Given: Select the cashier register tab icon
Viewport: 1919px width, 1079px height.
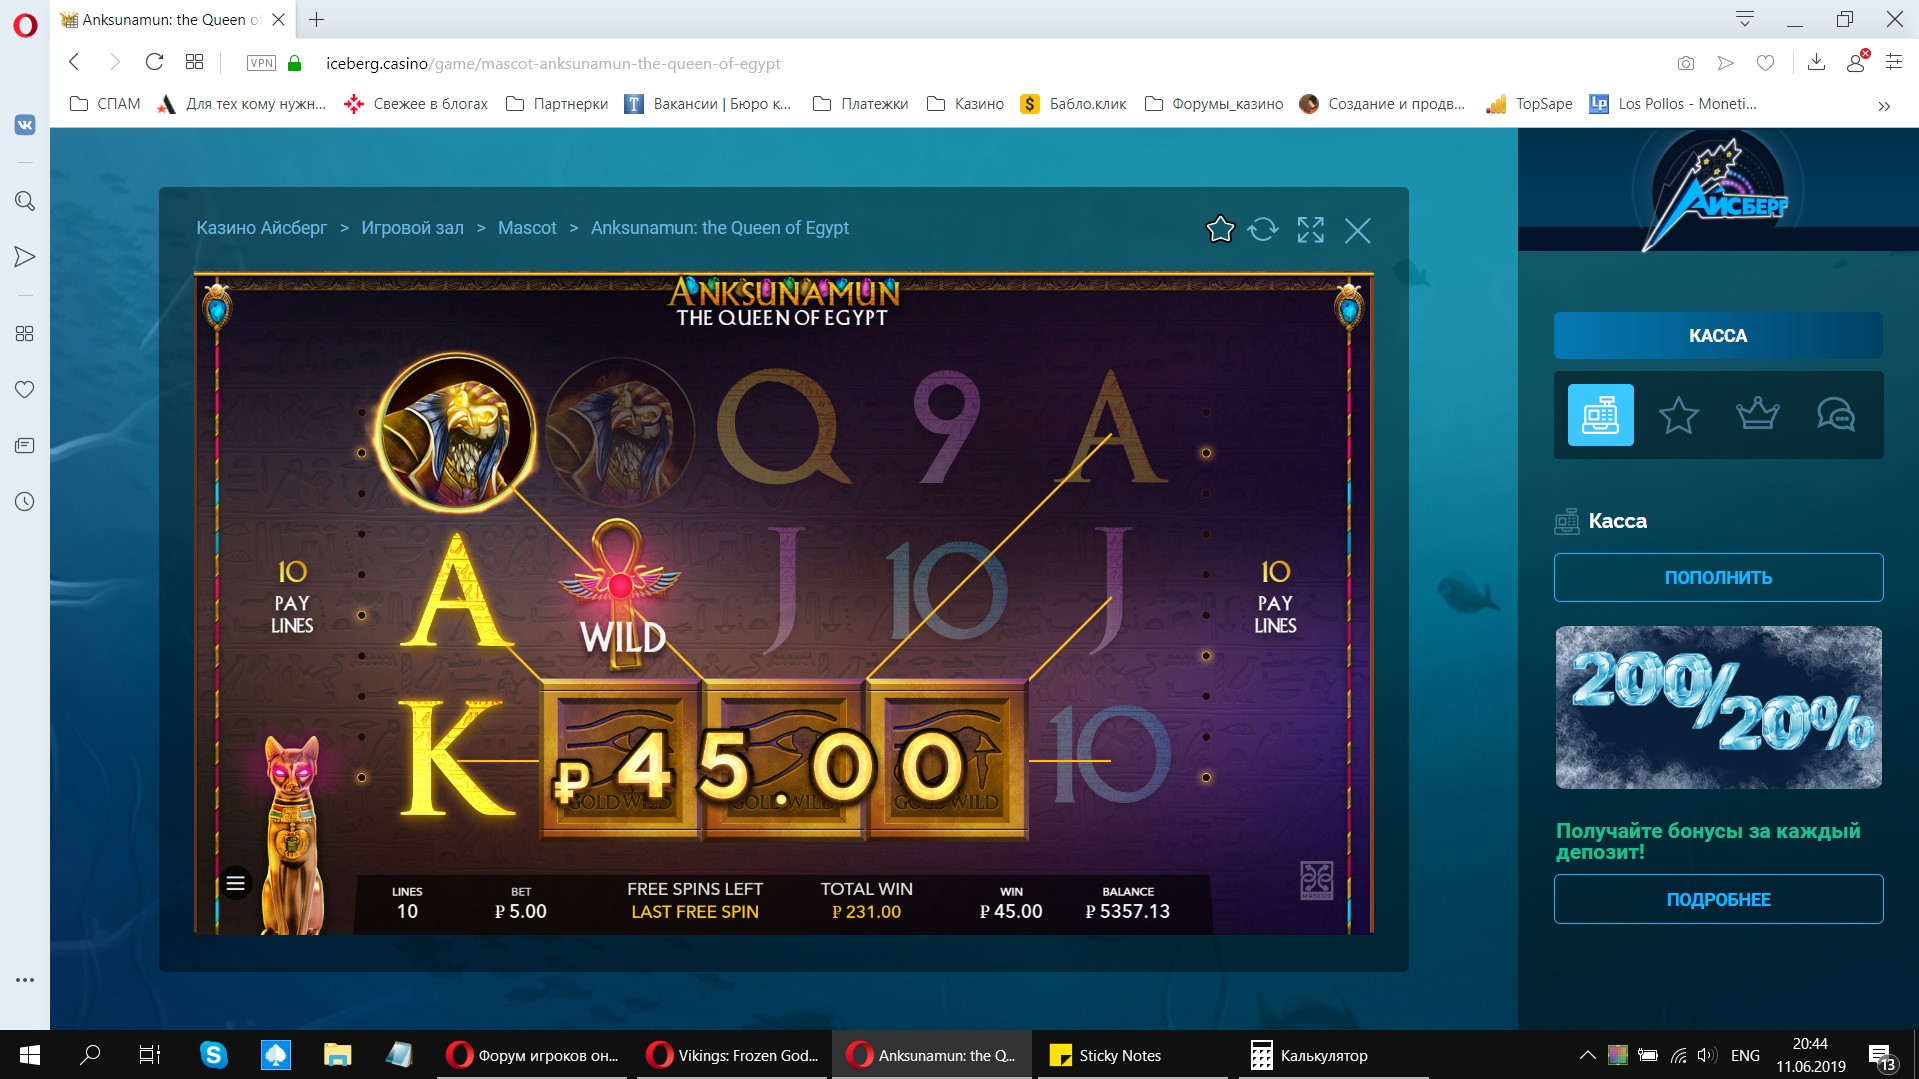Looking at the screenshot, I should [x=1600, y=415].
